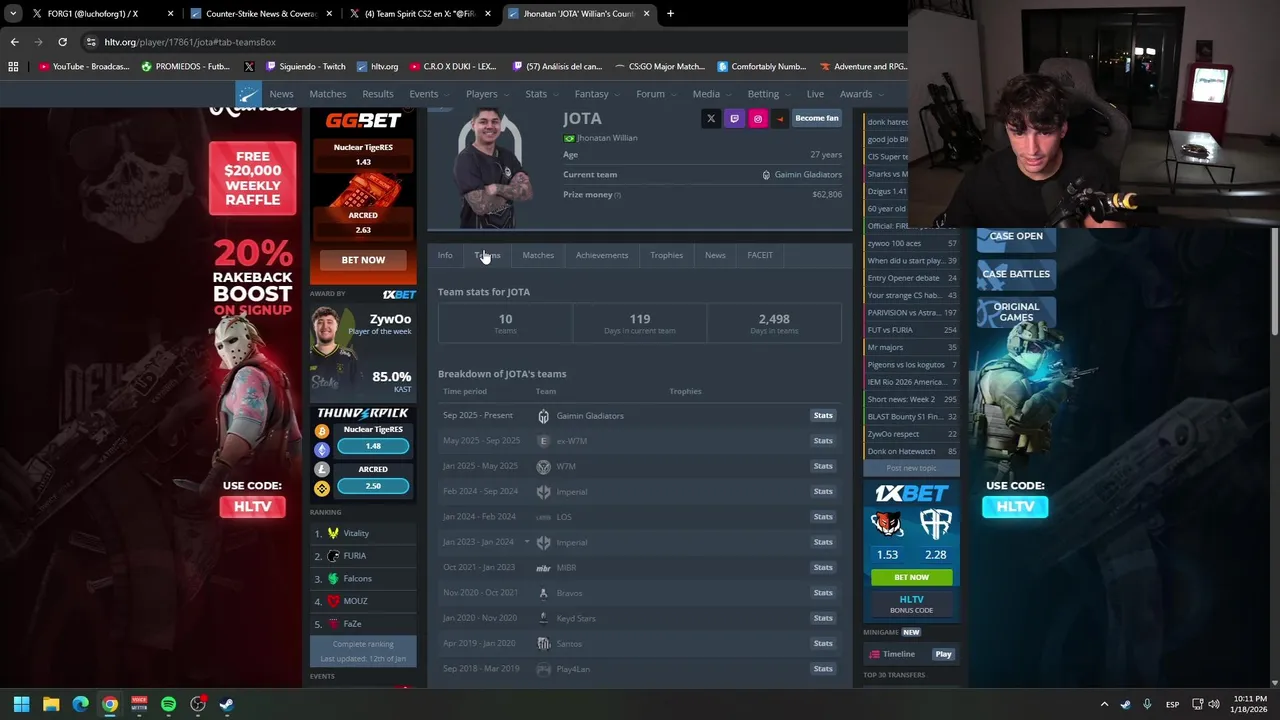Open Spotify from the taskbar
1280x720 pixels.
(x=168, y=704)
